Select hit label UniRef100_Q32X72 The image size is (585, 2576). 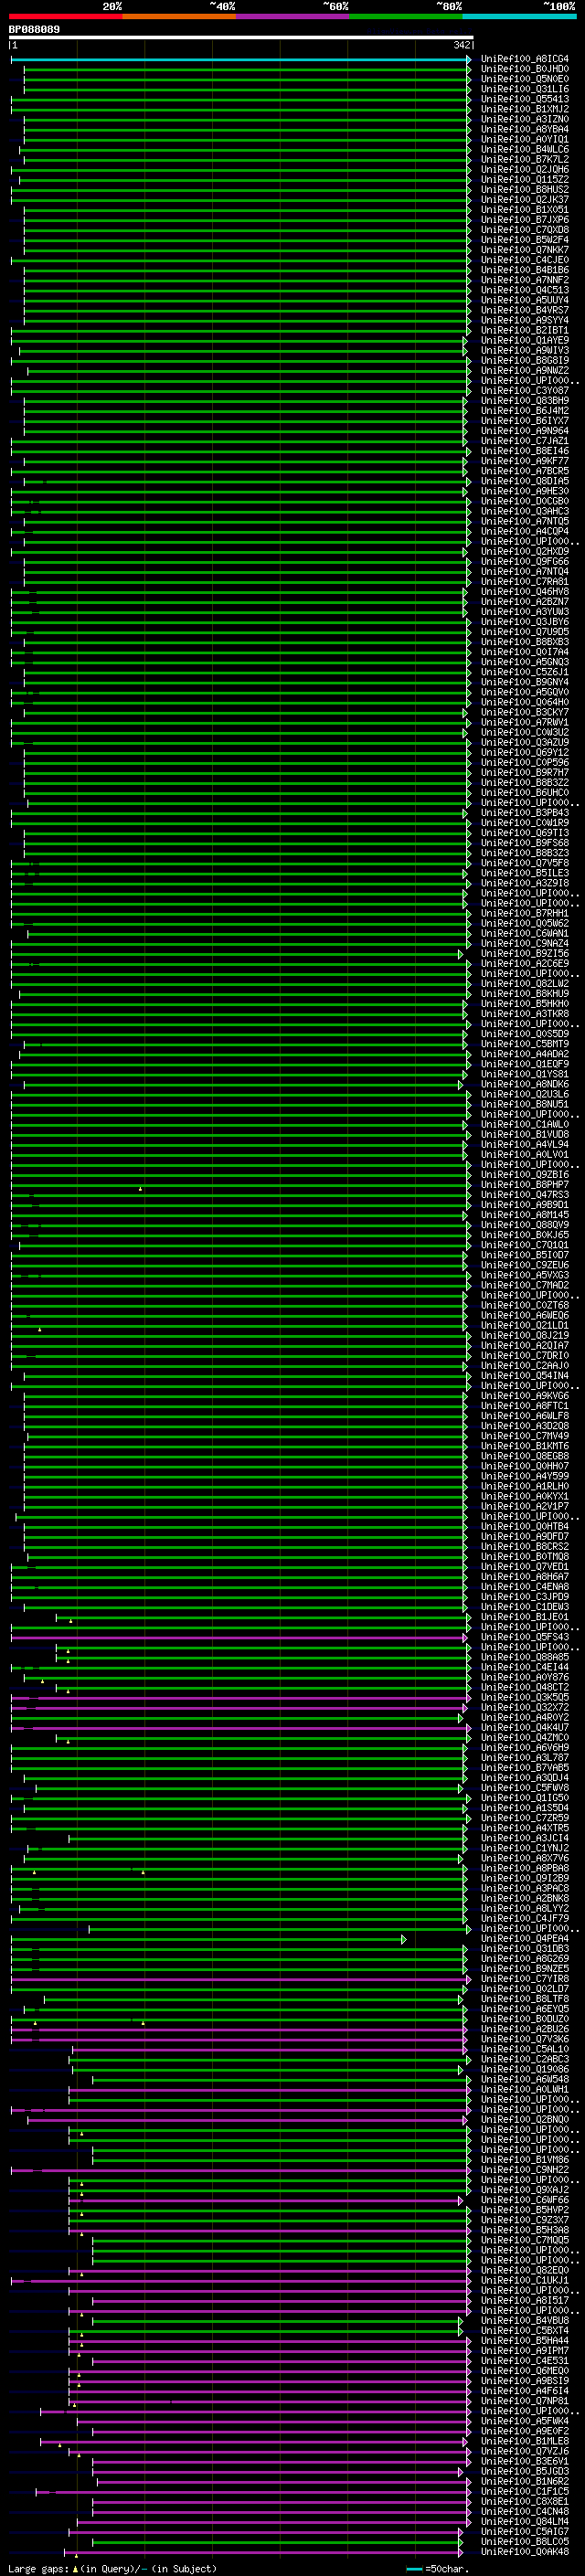point(525,1707)
